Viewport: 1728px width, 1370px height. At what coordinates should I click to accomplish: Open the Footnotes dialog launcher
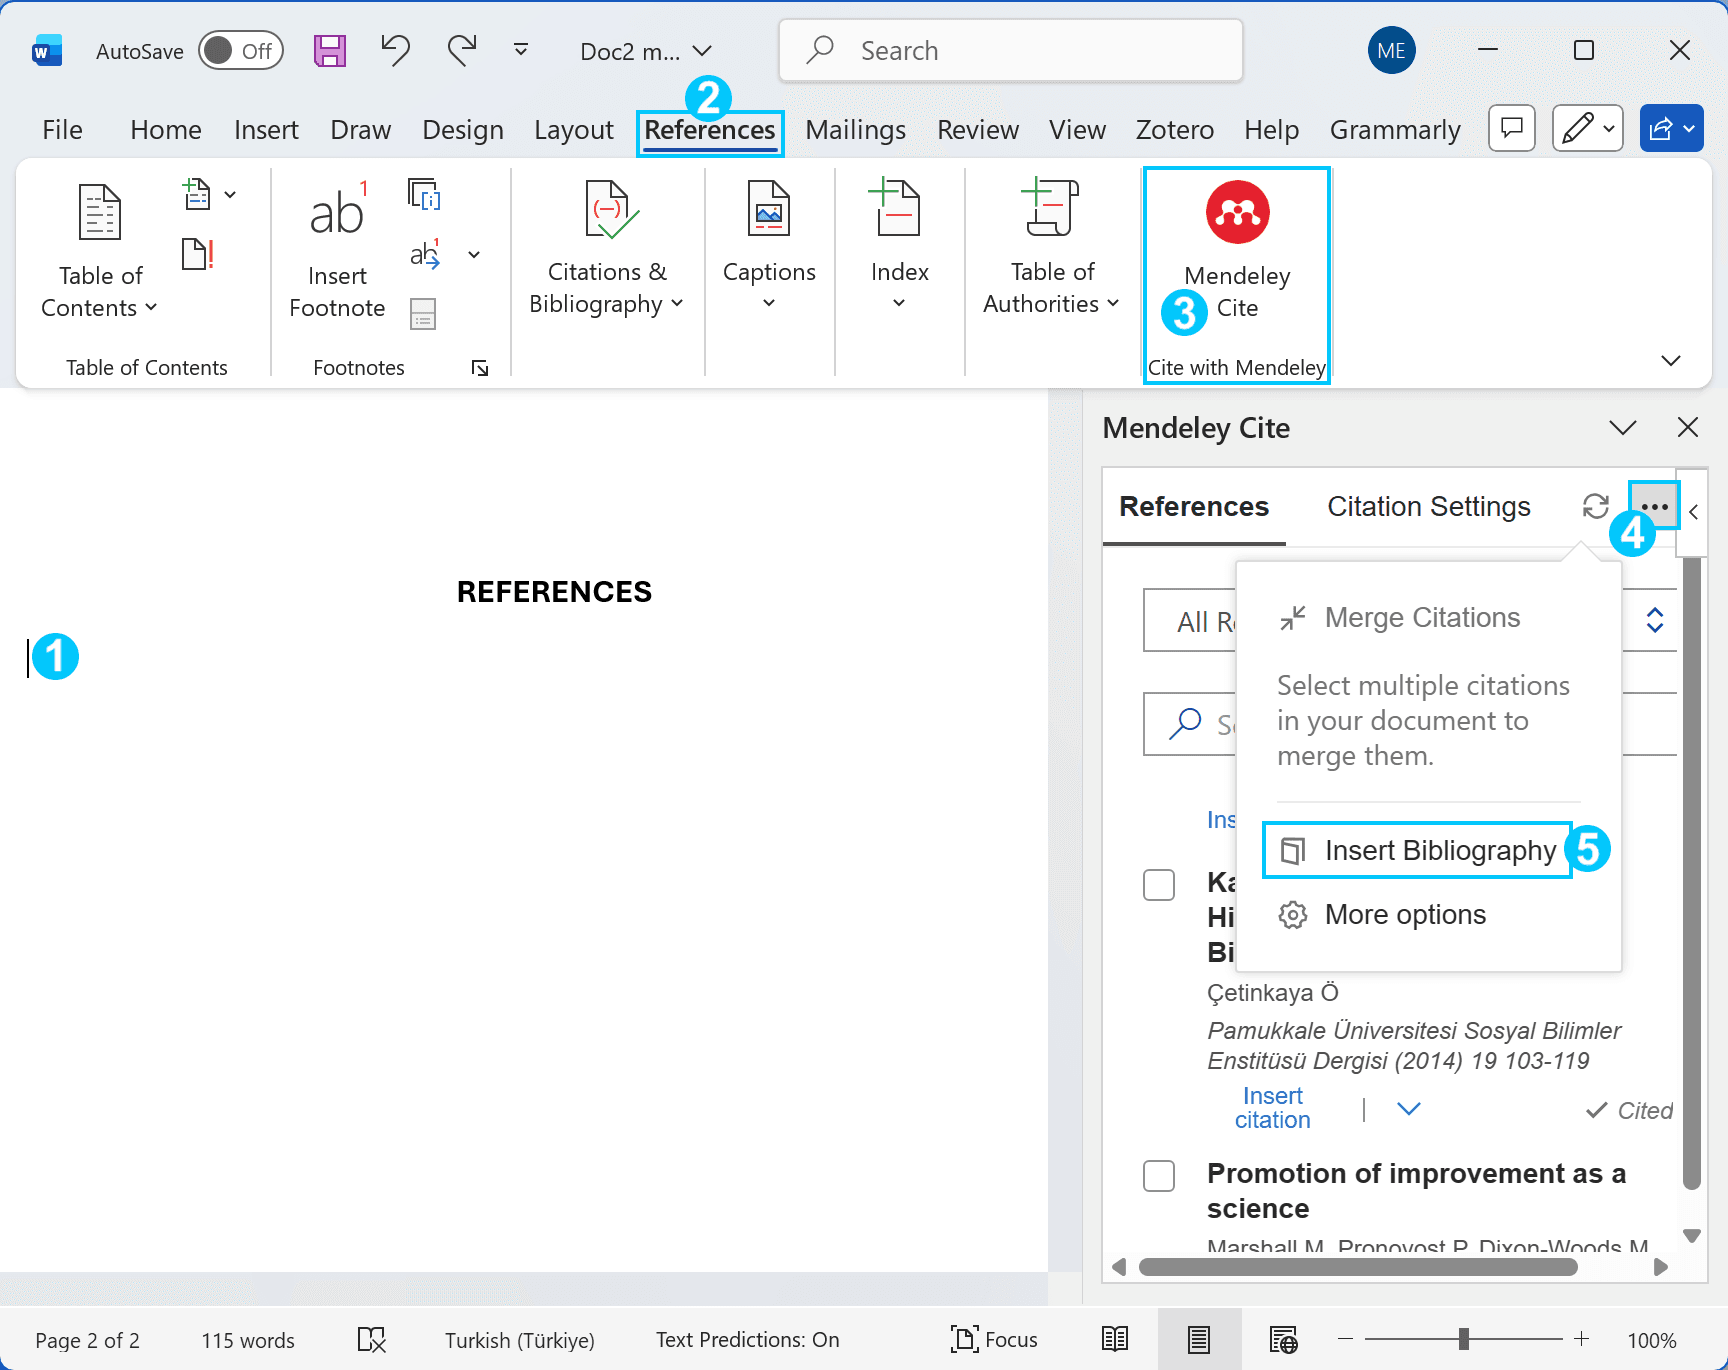[x=480, y=368]
